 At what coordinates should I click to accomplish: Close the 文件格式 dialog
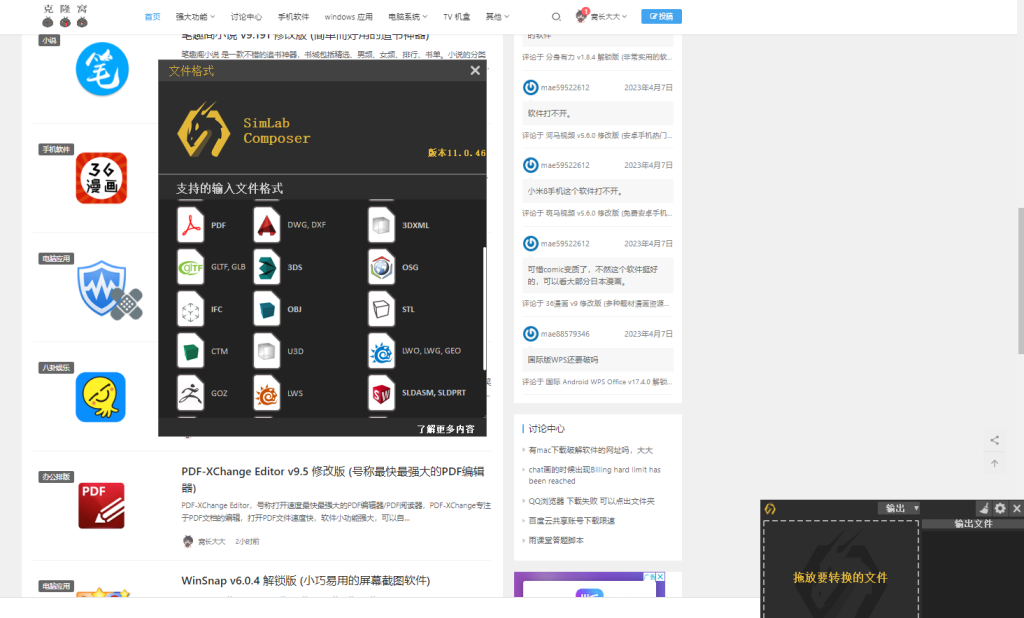pos(475,71)
